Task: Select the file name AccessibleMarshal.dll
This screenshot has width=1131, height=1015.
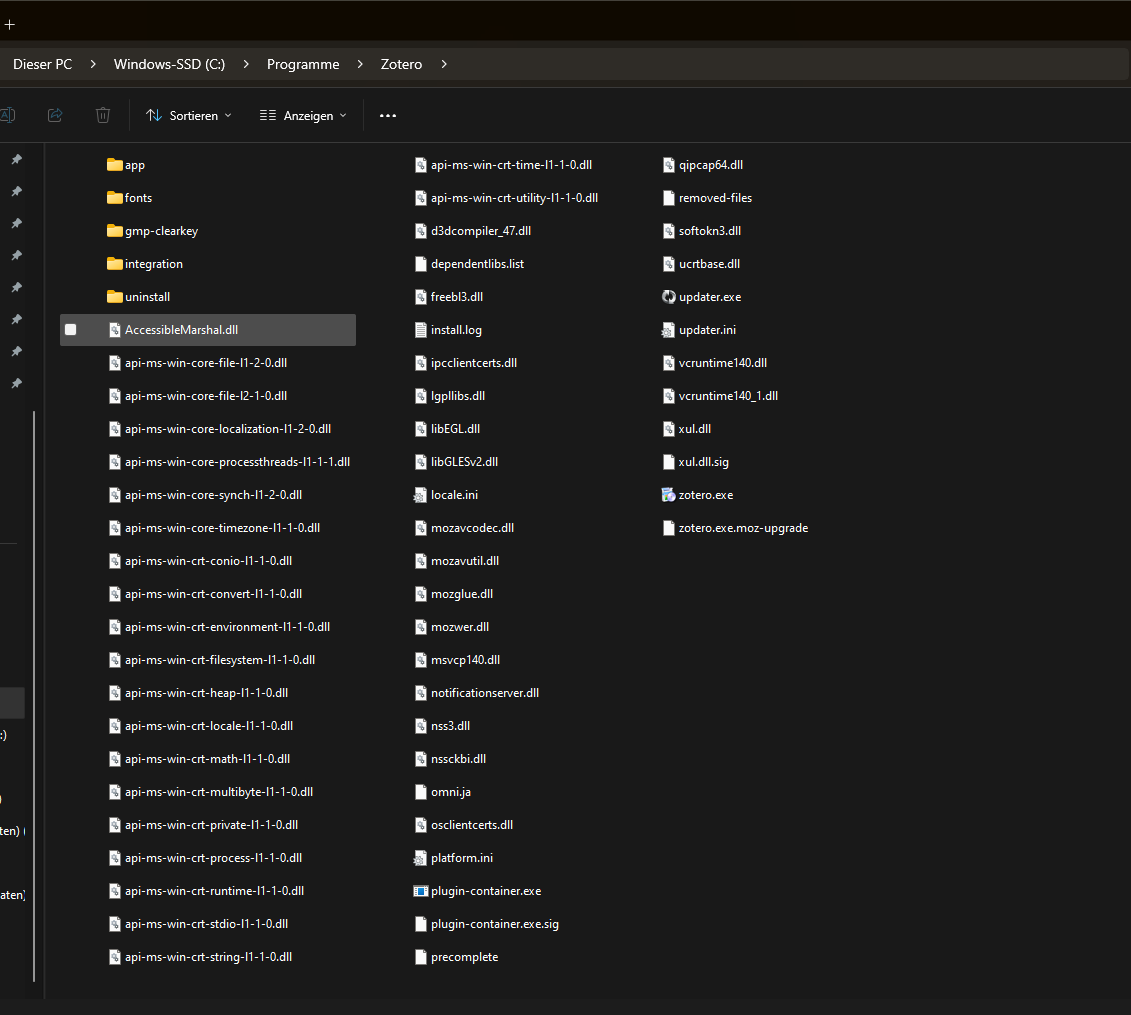Action: click(181, 330)
